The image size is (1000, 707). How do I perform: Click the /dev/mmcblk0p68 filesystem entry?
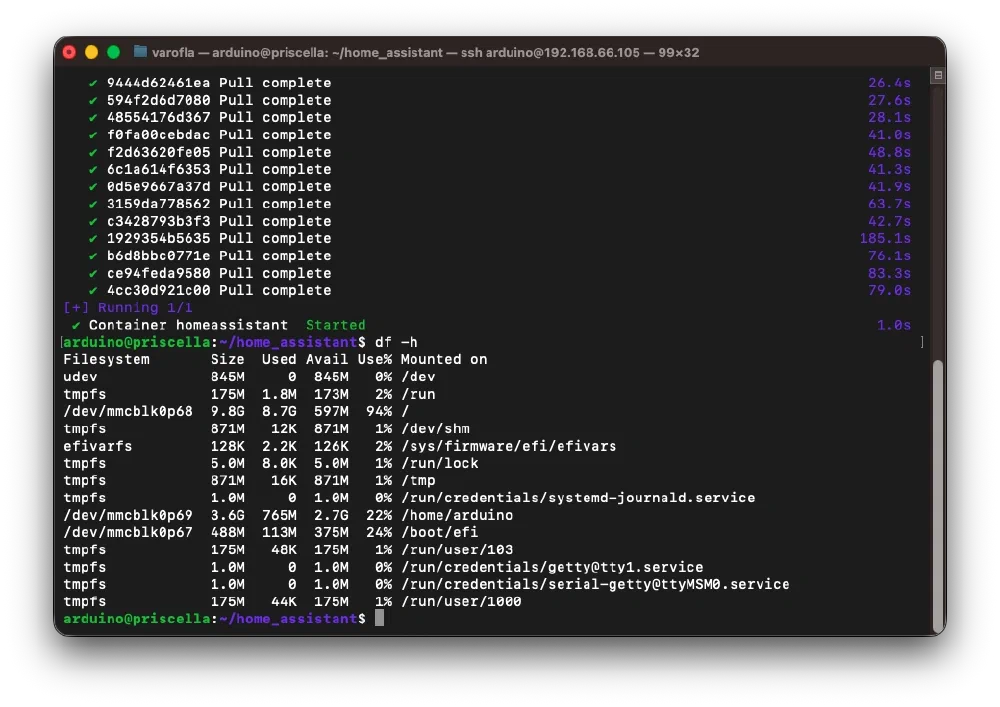[x=128, y=411]
